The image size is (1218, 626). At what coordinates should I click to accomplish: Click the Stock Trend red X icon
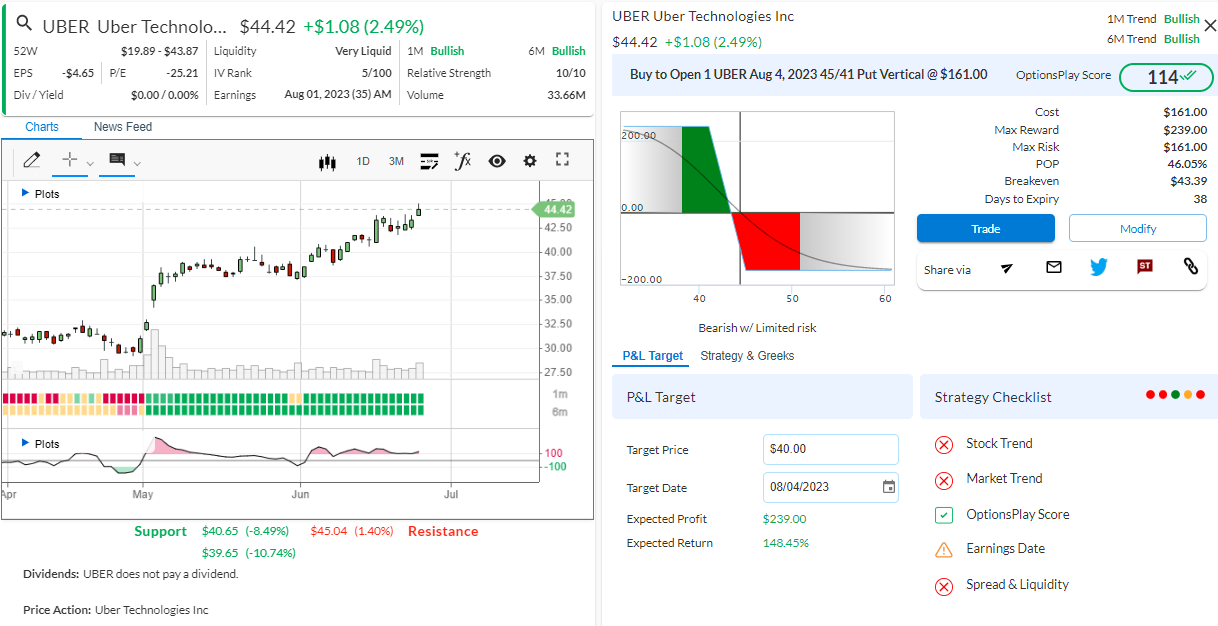click(944, 445)
